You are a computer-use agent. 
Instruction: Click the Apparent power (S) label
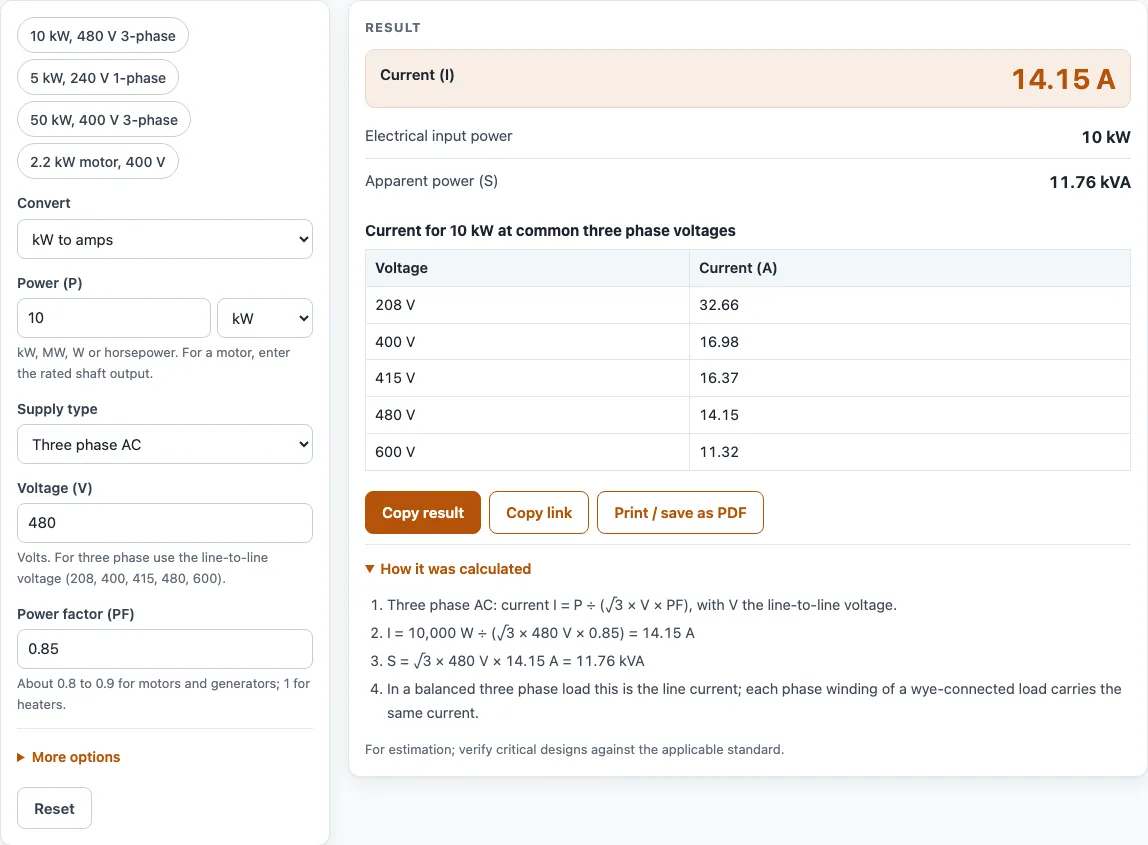coord(431,181)
